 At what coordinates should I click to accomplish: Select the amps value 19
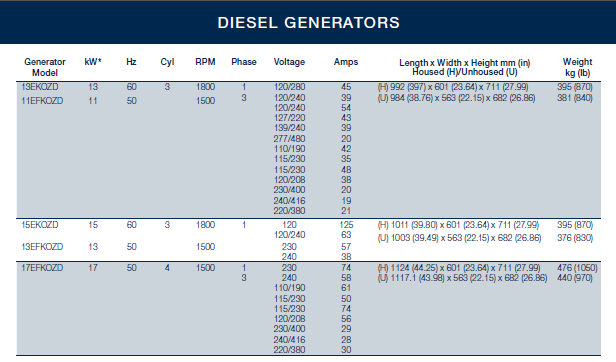click(346, 201)
